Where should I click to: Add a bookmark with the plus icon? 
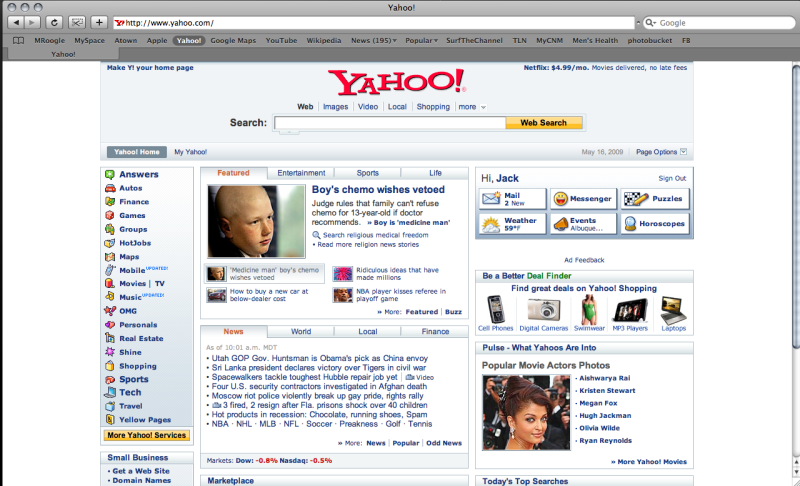tap(99, 22)
